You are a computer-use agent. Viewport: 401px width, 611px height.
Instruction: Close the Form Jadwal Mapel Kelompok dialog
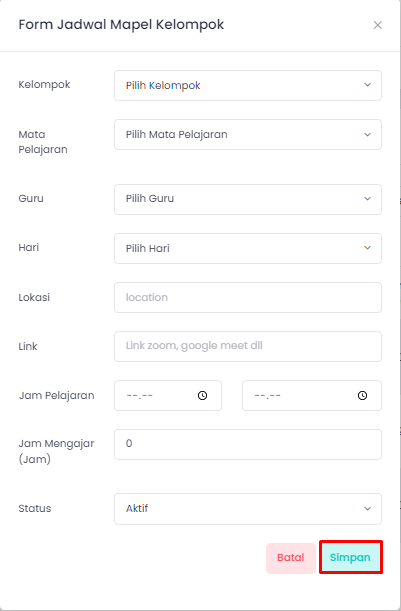click(378, 25)
